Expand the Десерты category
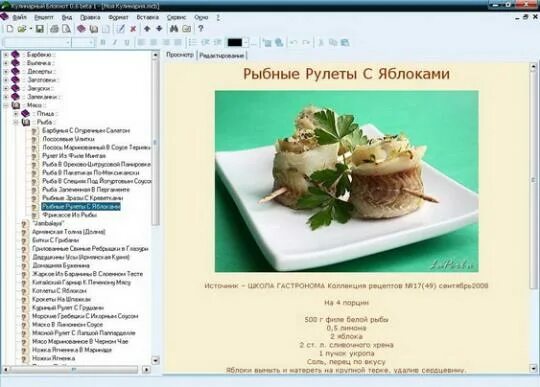The width and height of the screenshot is (540, 387). [x=6, y=72]
